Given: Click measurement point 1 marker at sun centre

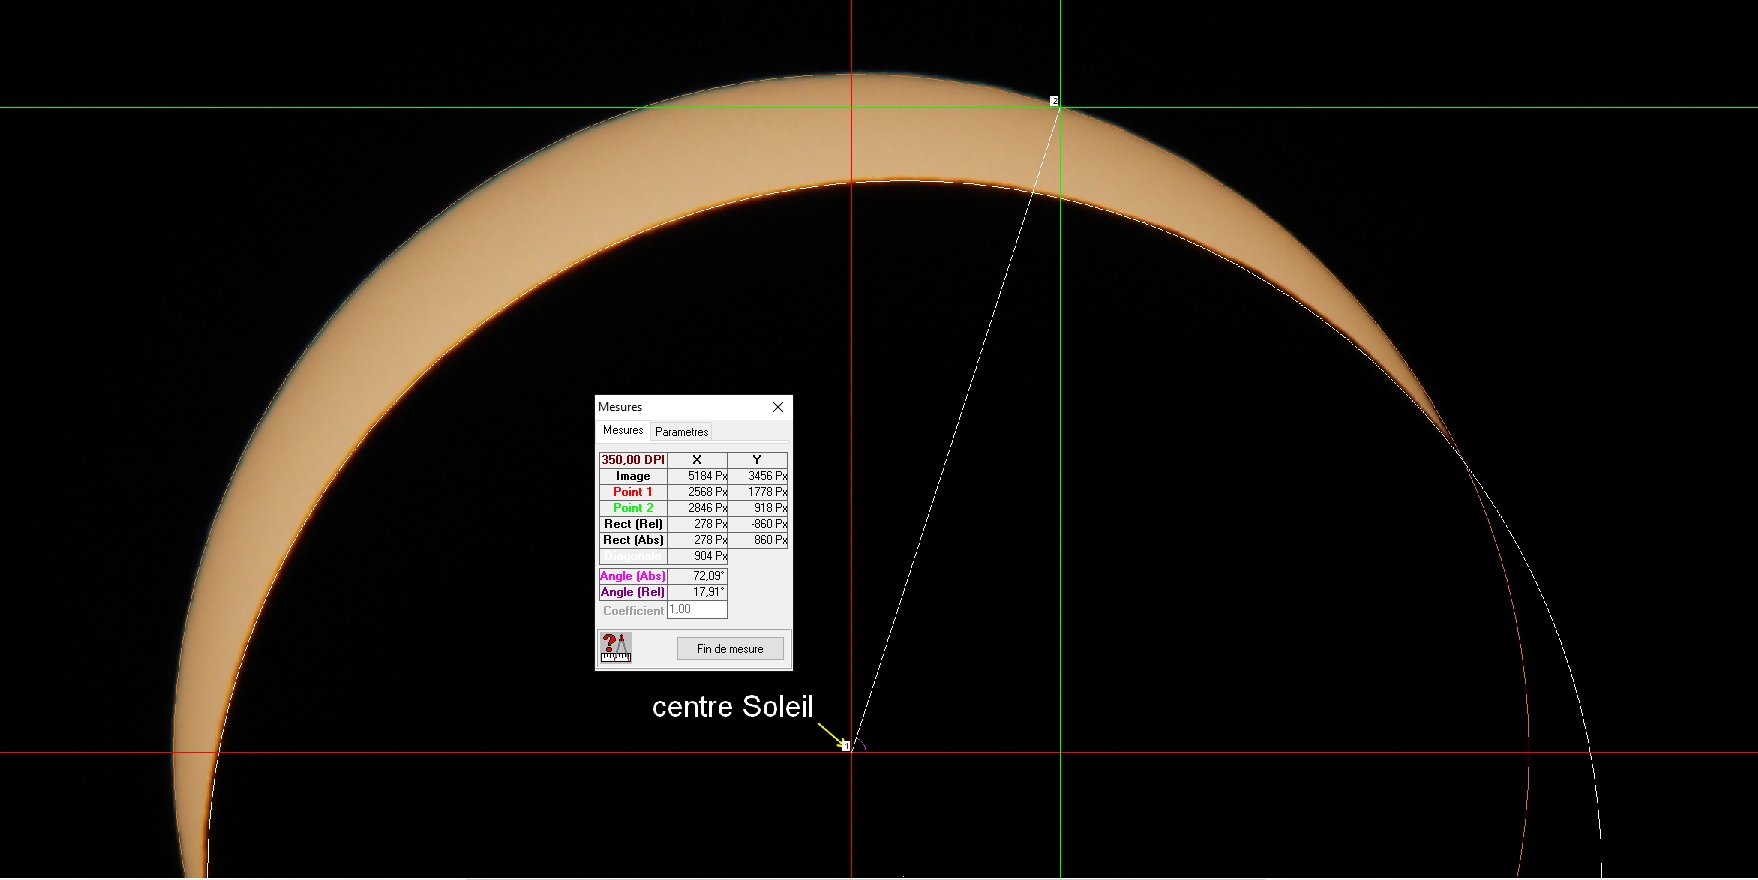Looking at the screenshot, I should [846, 746].
